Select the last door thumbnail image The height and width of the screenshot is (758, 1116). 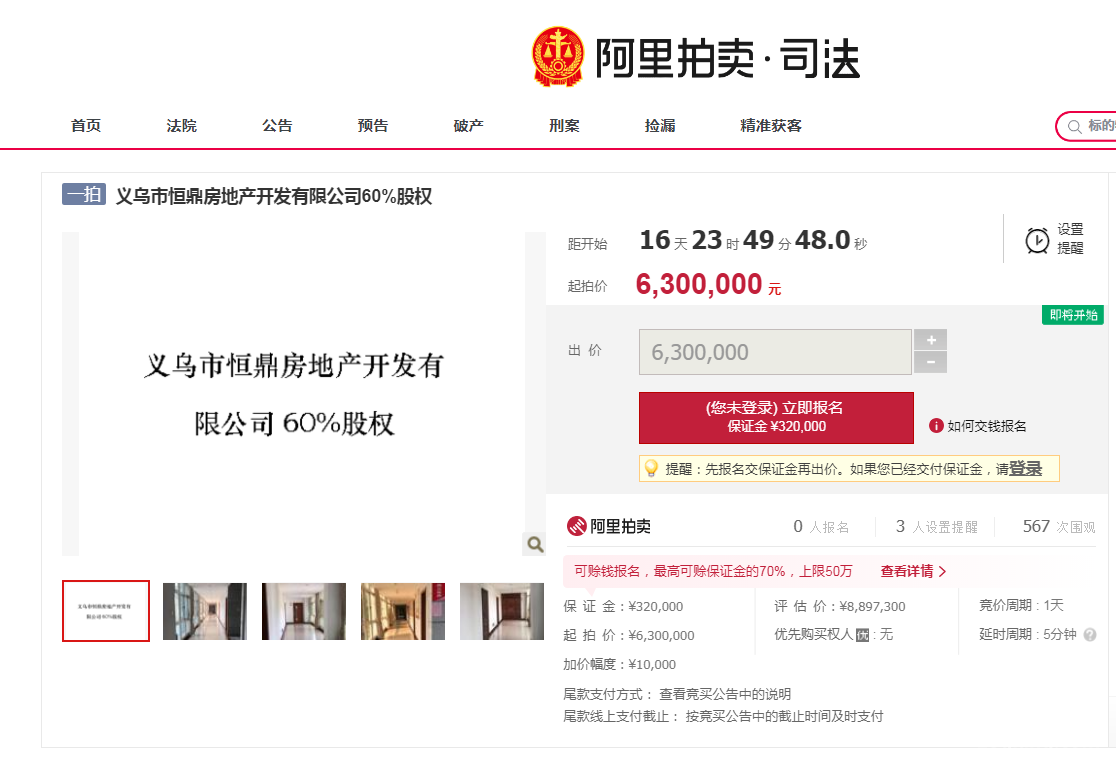point(502,611)
